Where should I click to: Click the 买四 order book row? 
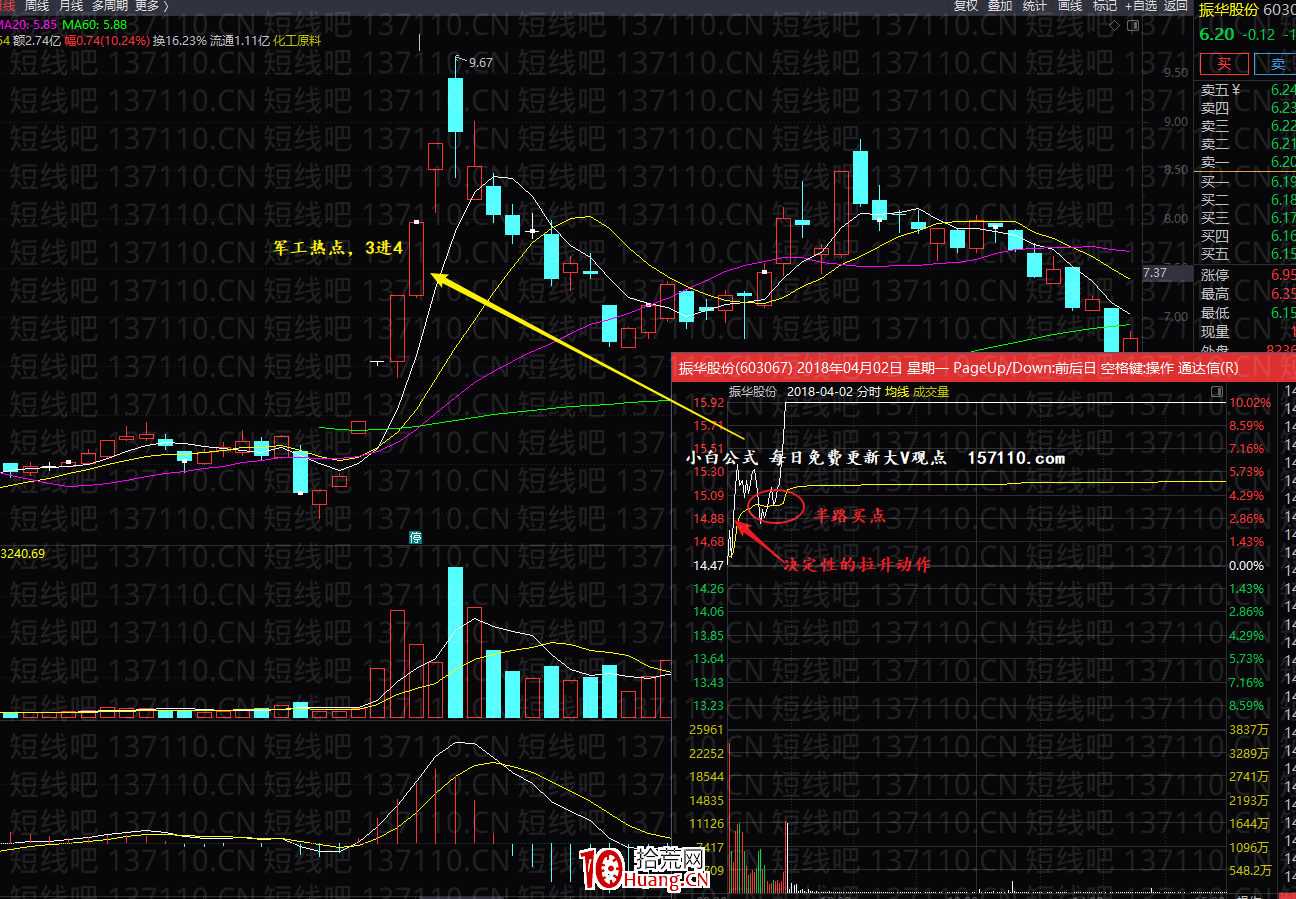1247,236
